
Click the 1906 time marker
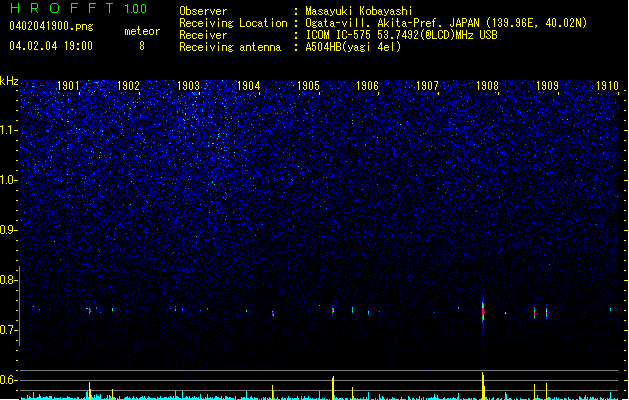point(367,85)
